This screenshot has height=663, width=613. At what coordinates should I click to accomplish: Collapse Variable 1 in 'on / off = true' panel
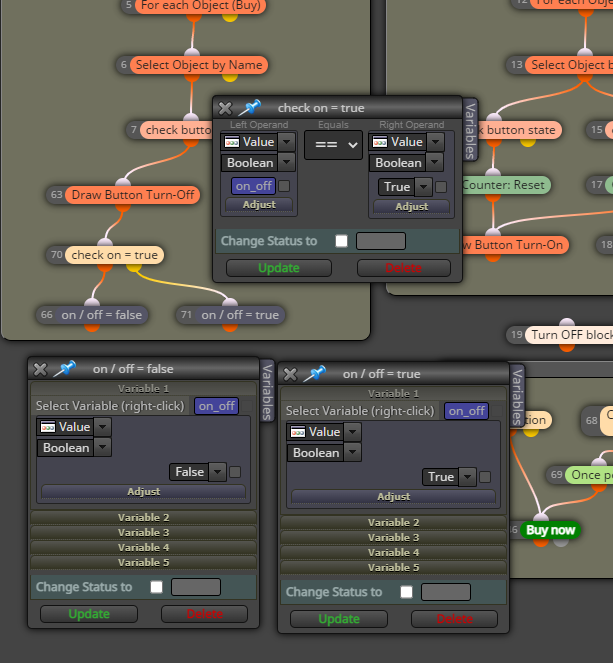394,394
